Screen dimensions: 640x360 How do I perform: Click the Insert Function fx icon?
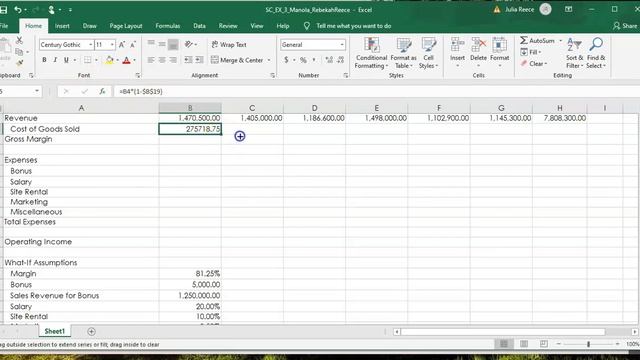coord(102,91)
